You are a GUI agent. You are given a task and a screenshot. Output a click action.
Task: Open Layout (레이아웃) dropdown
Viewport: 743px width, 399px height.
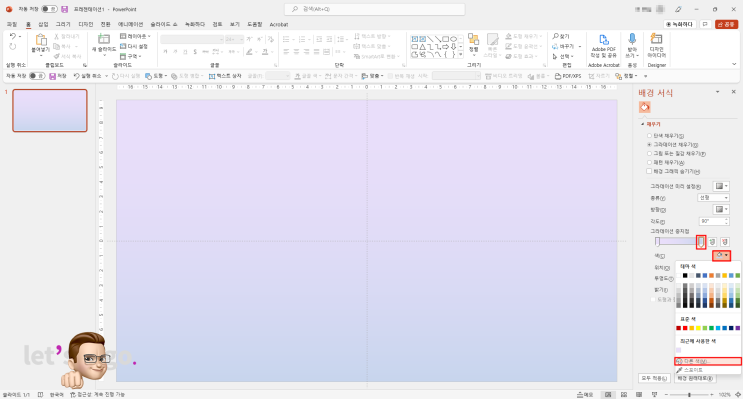(135, 36)
